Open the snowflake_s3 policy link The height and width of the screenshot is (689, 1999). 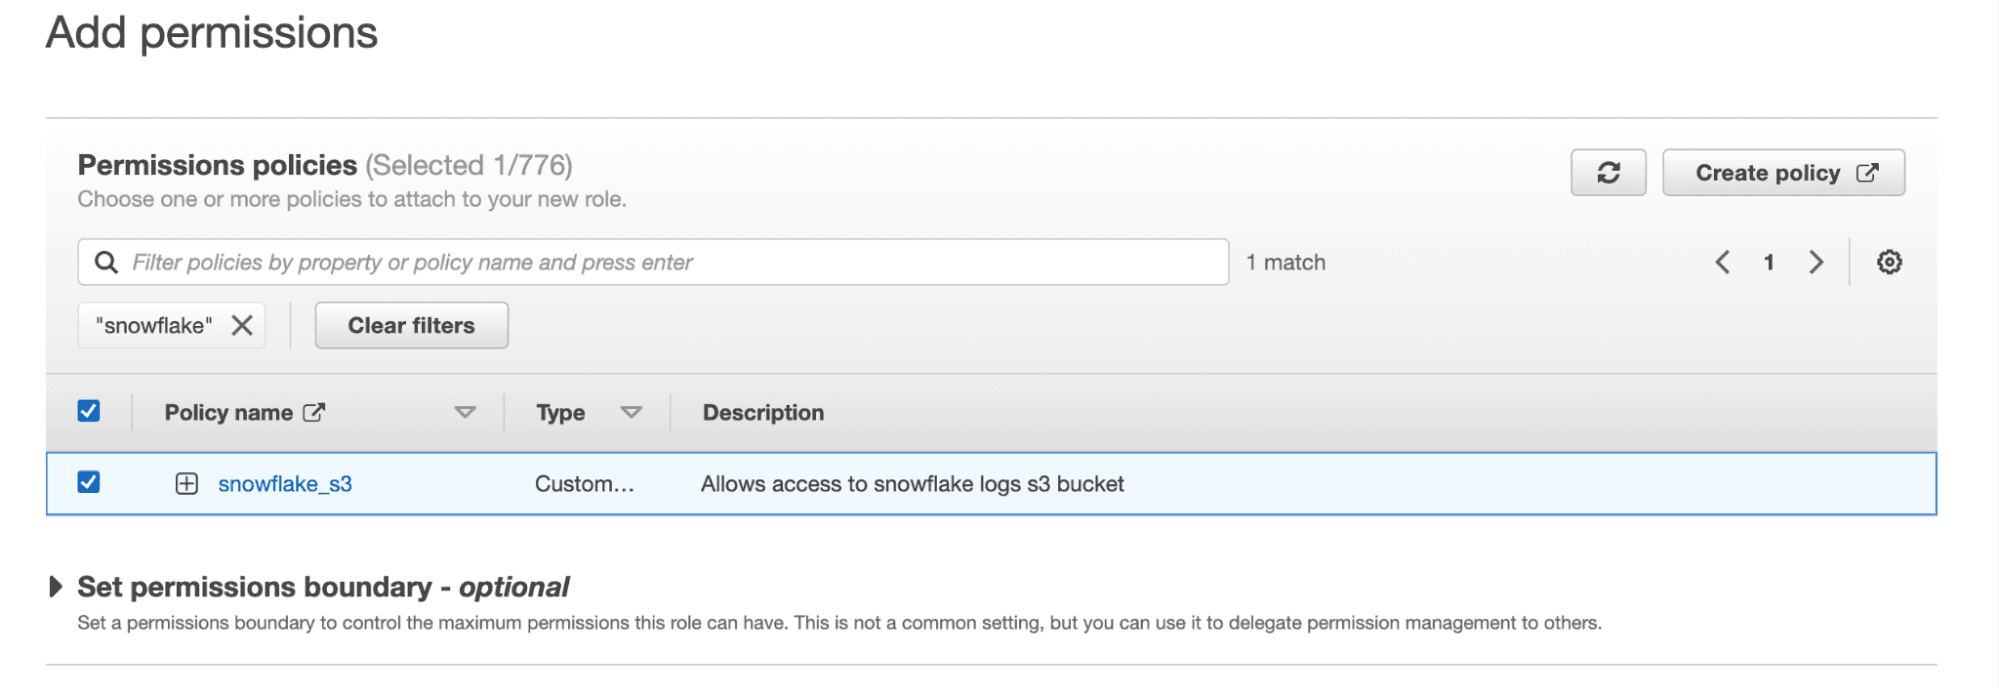click(288, 483)
